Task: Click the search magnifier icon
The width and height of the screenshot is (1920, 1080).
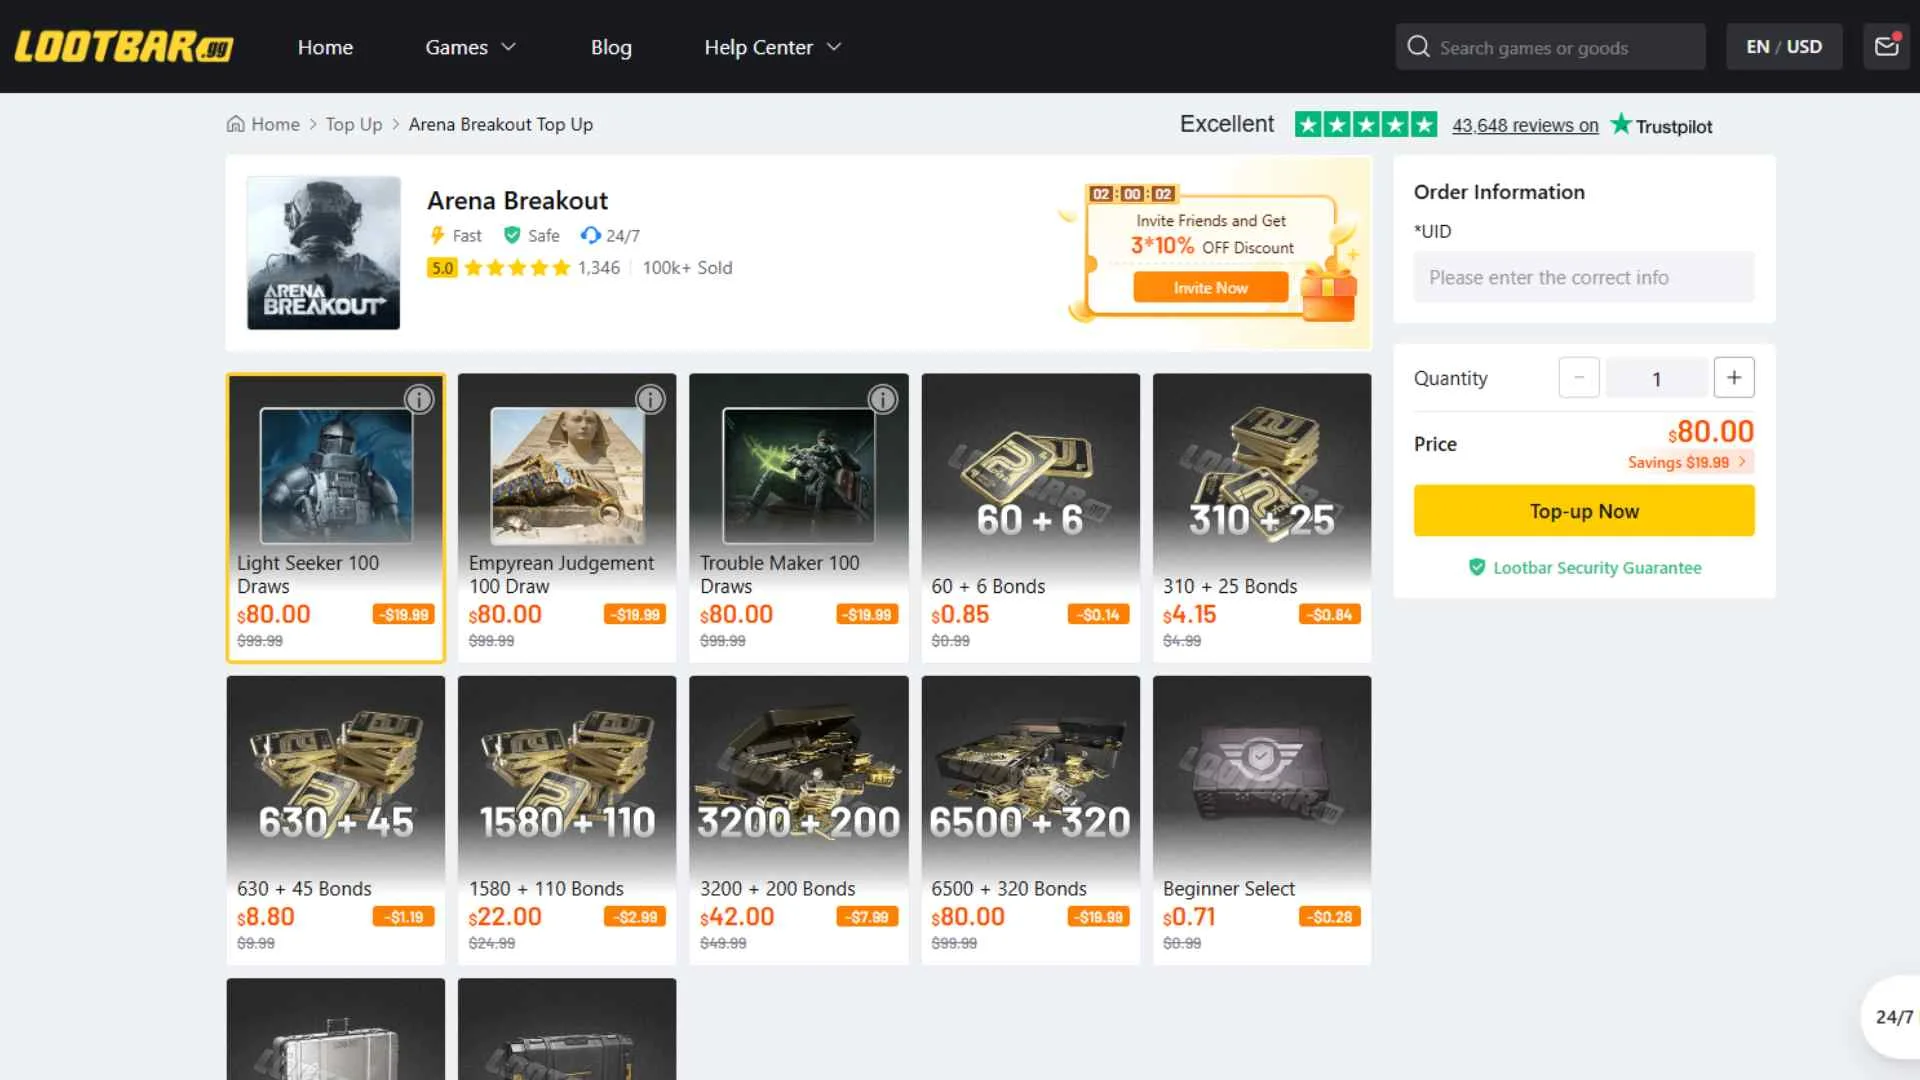Action: coord(1417,47)
